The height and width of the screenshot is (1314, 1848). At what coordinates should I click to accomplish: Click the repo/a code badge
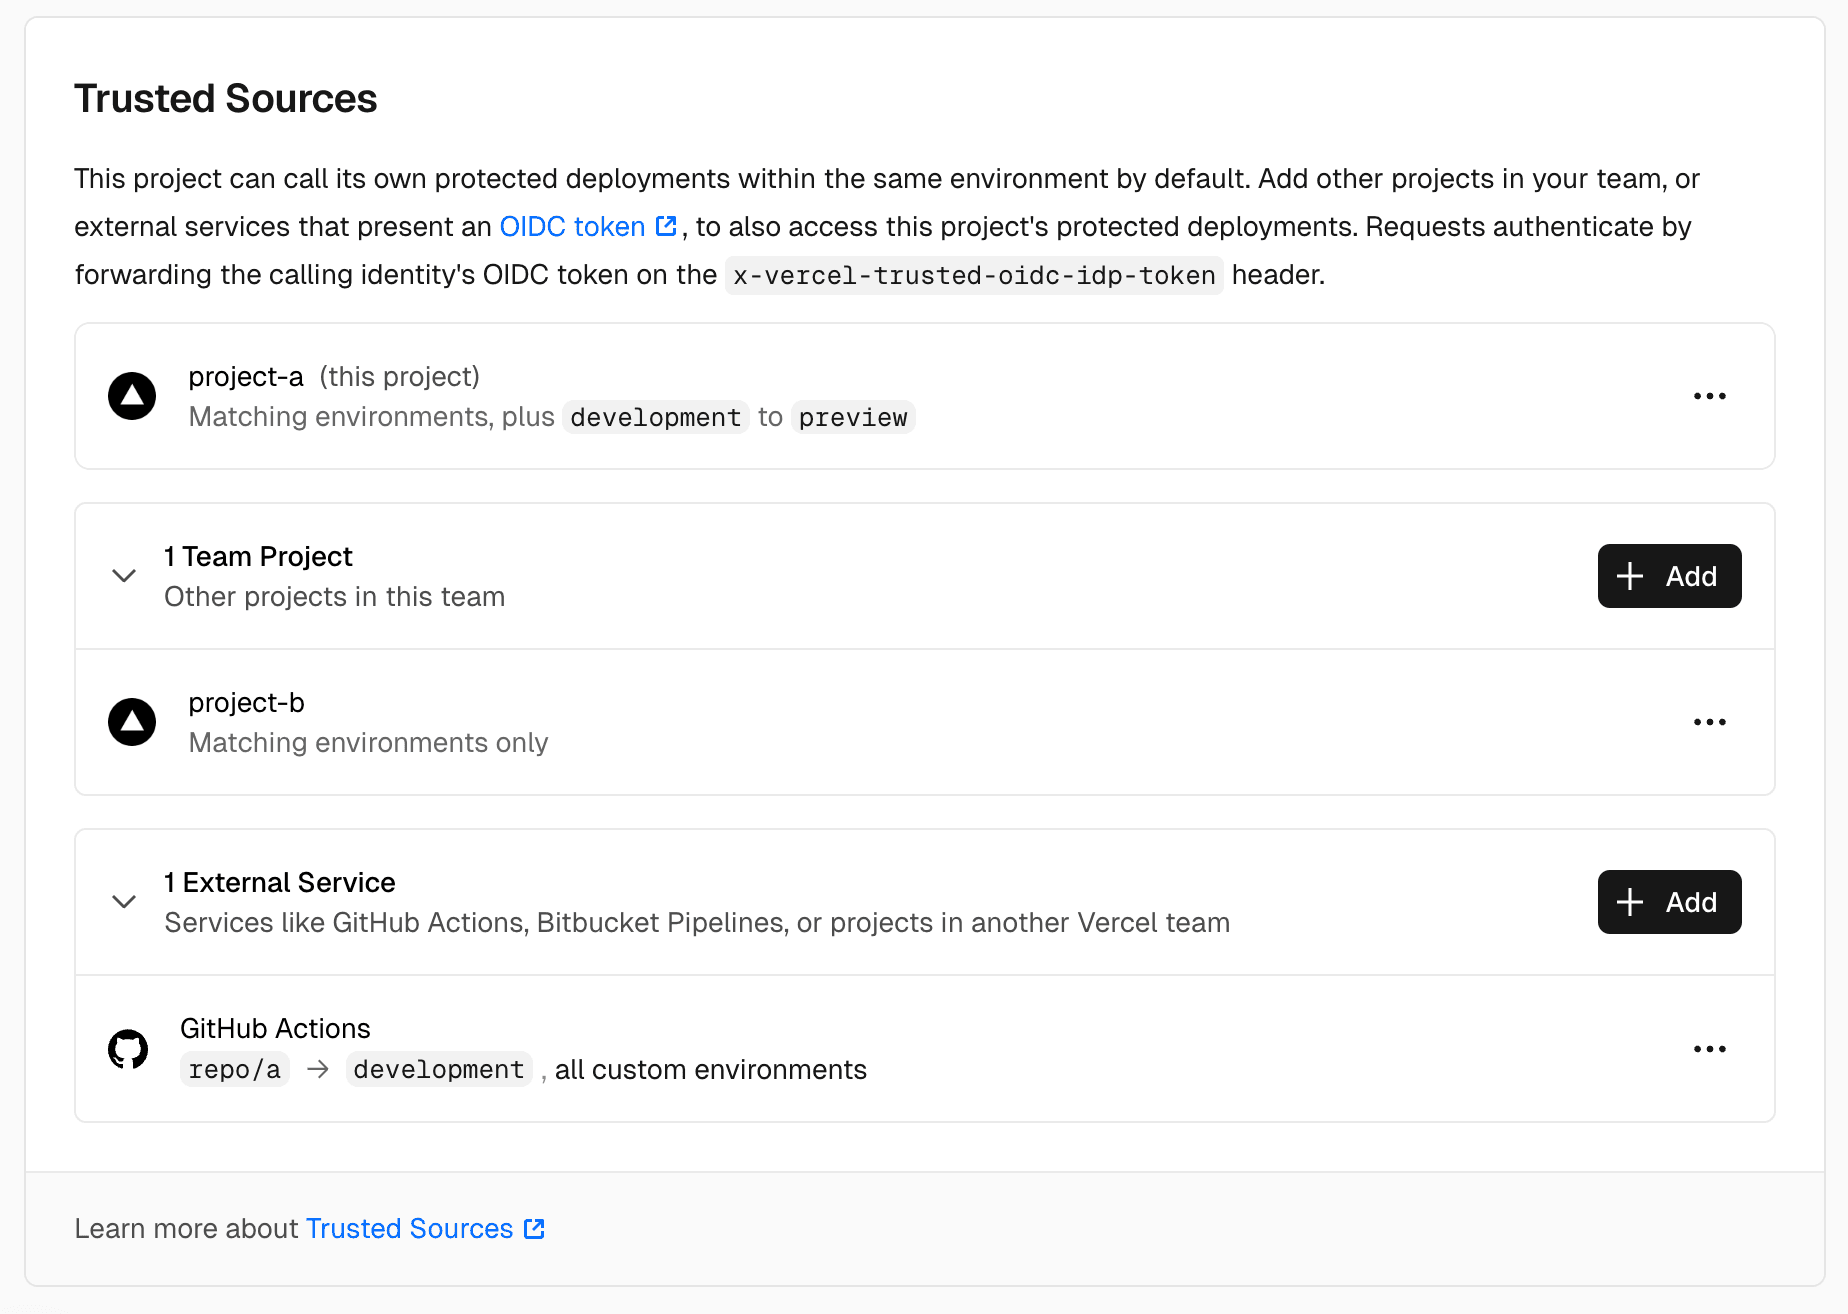(235, 1070)
